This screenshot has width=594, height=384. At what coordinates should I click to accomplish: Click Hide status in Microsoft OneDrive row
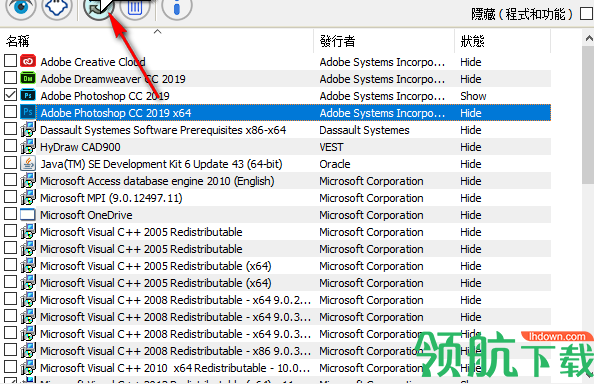471,215
